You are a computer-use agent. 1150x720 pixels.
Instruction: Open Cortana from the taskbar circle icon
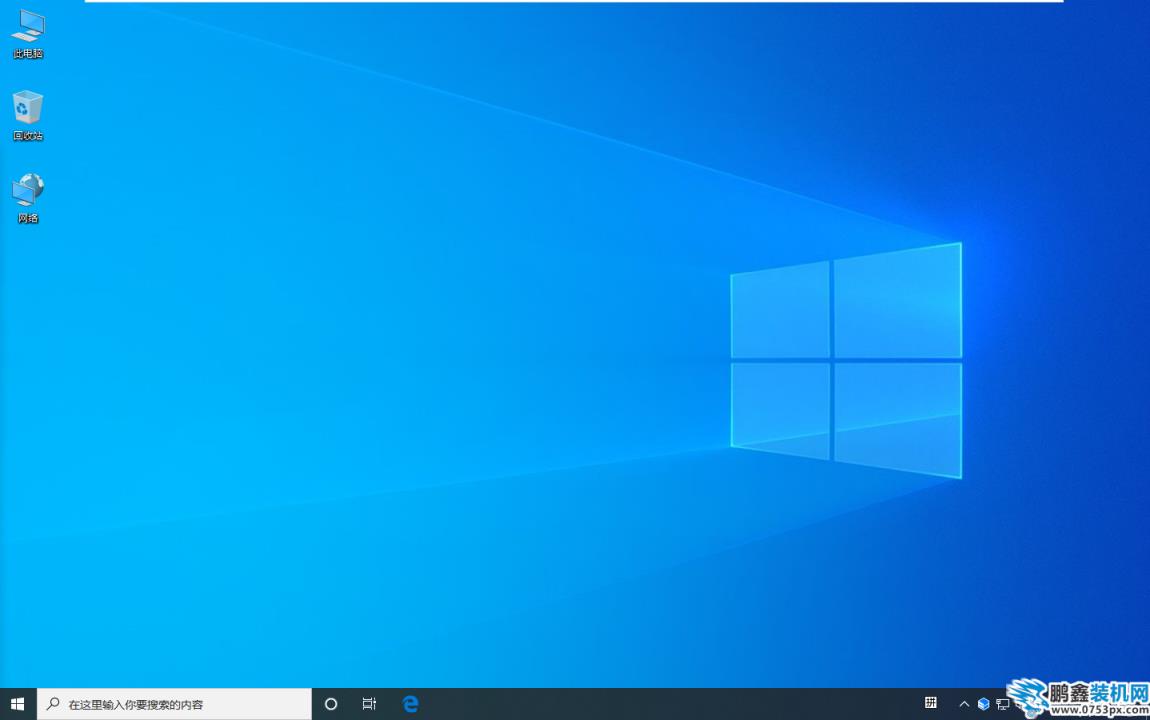(331, 704)
